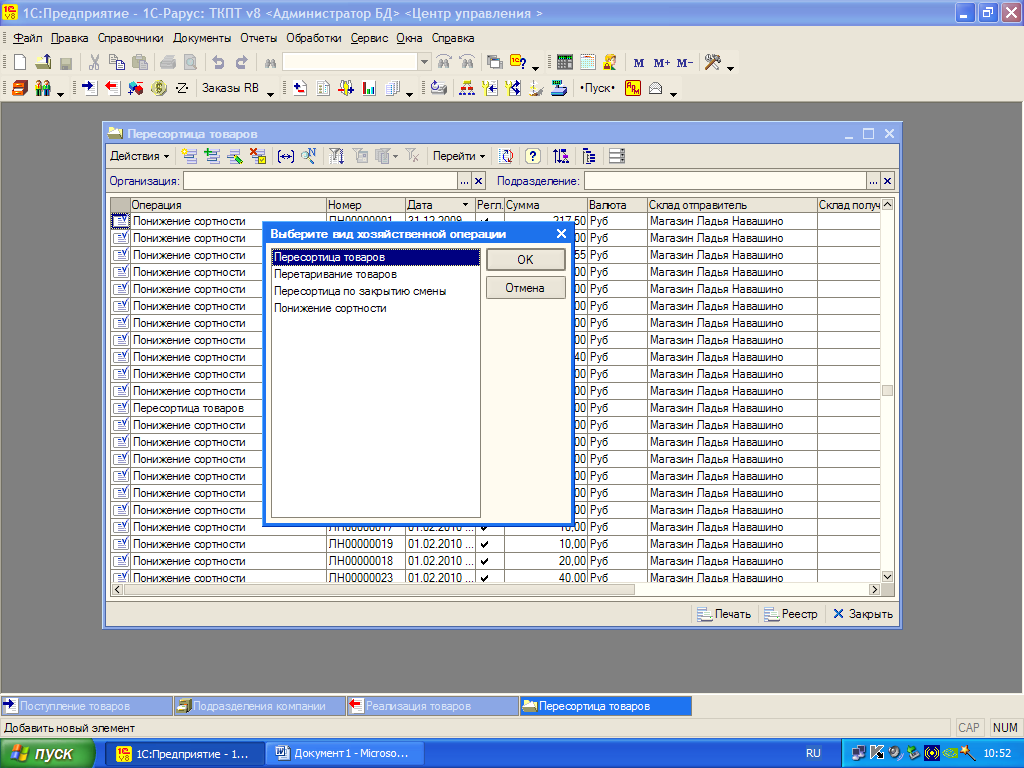Click the Дата column sort arrow
The image size is (1024, 768).
pos(466,205)
